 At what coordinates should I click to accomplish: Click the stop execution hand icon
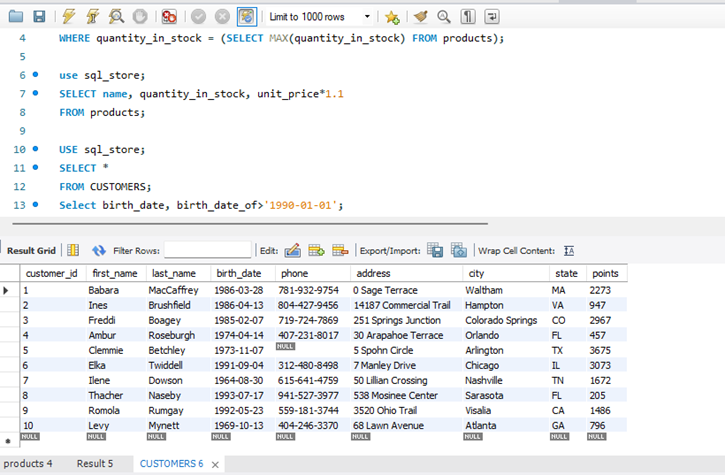coord(140,17)
